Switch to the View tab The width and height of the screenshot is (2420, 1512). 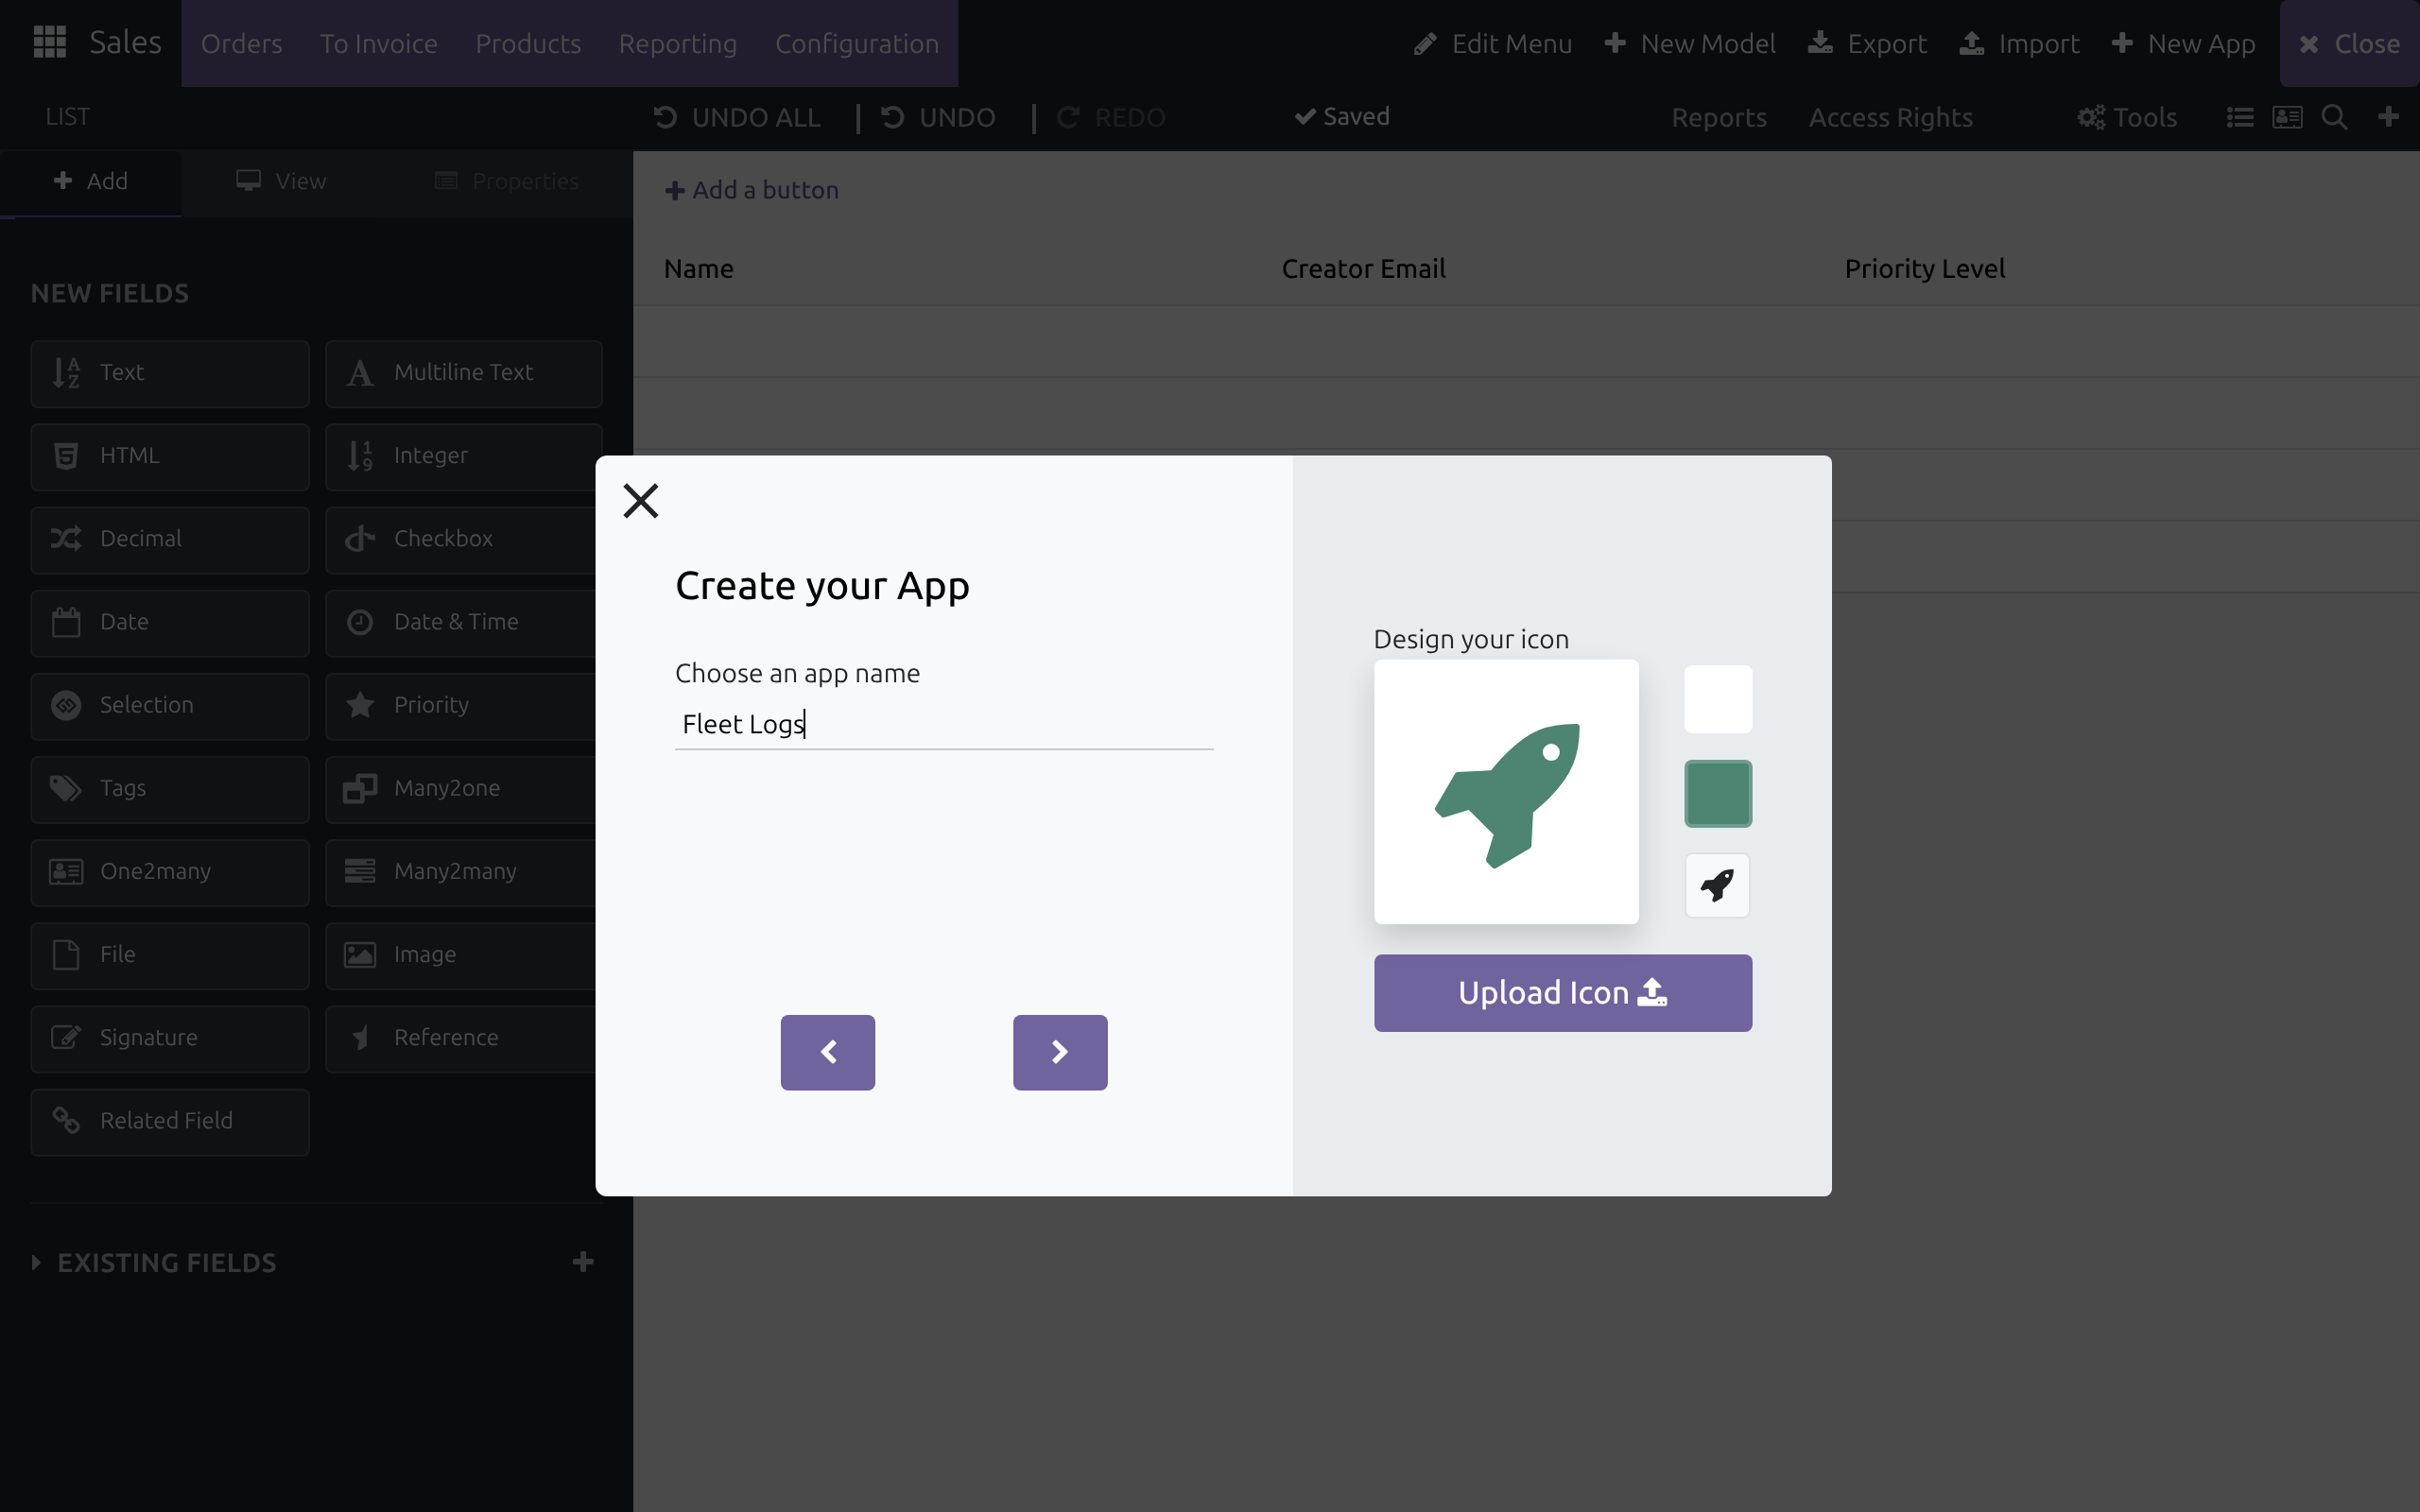tap(281, 181)
